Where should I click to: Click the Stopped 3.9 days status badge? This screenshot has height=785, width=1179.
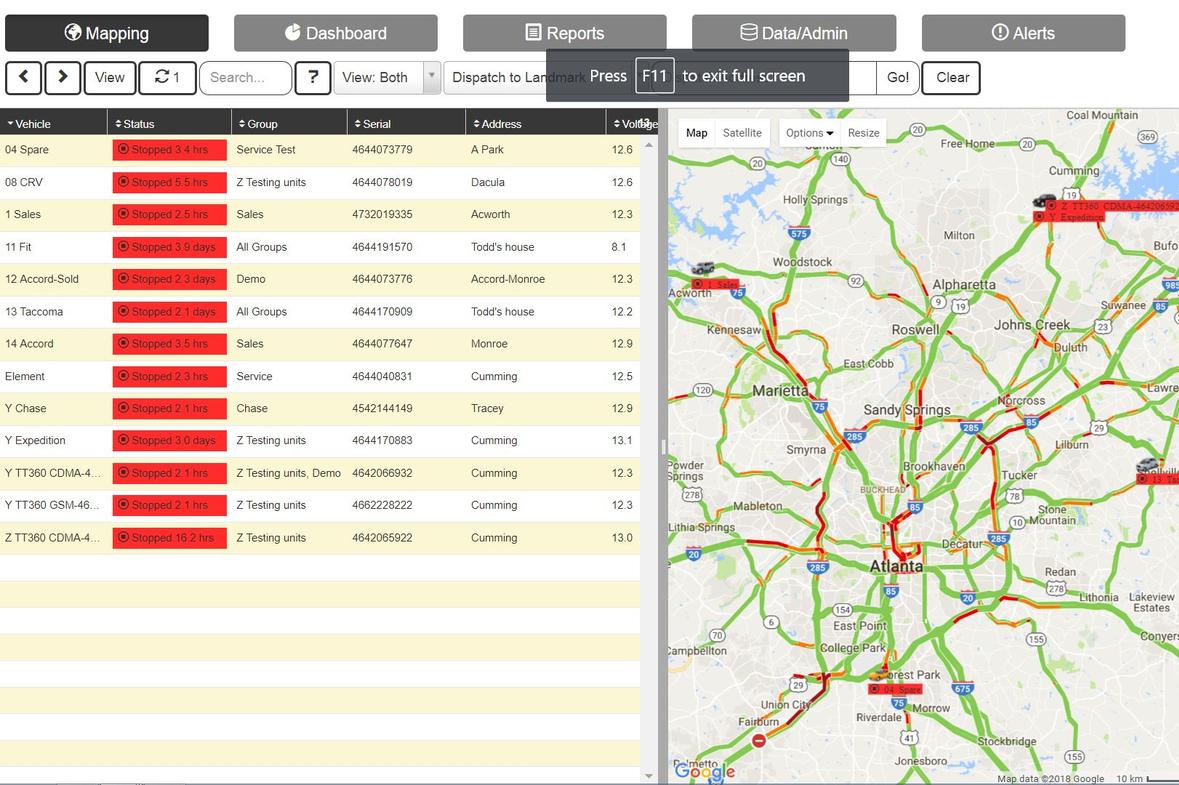pos(169,247)
